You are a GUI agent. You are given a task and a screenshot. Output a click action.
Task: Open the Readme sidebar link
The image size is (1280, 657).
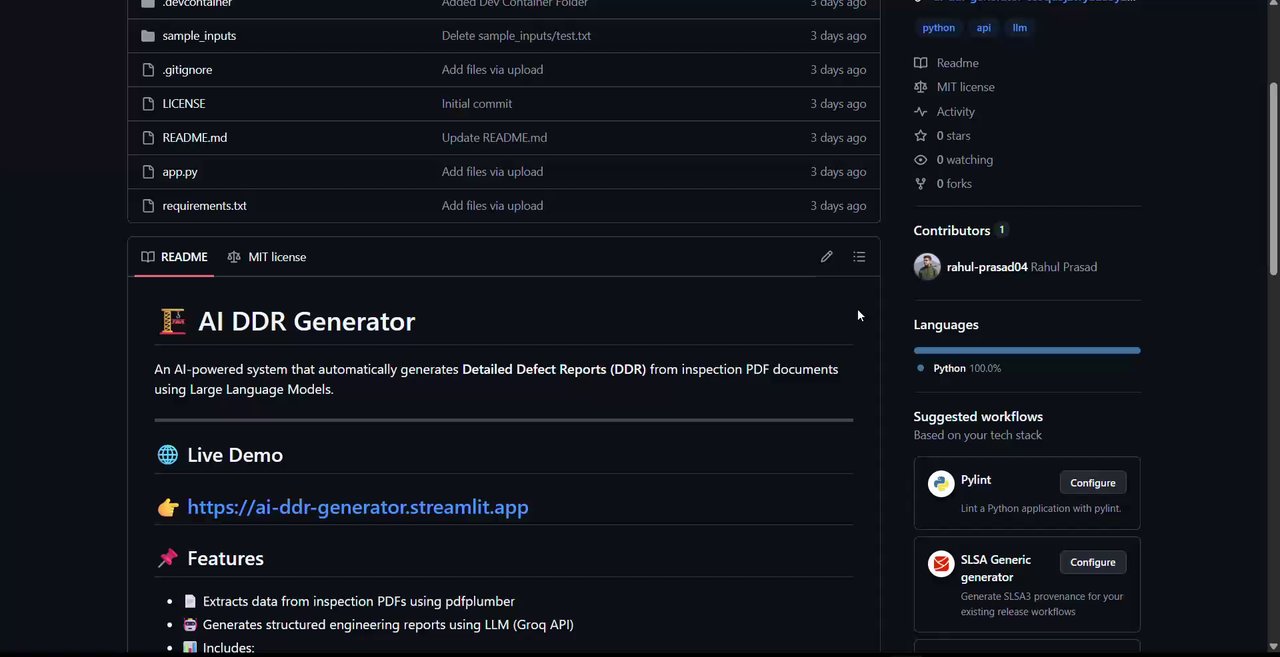click(x=957, y=63)
